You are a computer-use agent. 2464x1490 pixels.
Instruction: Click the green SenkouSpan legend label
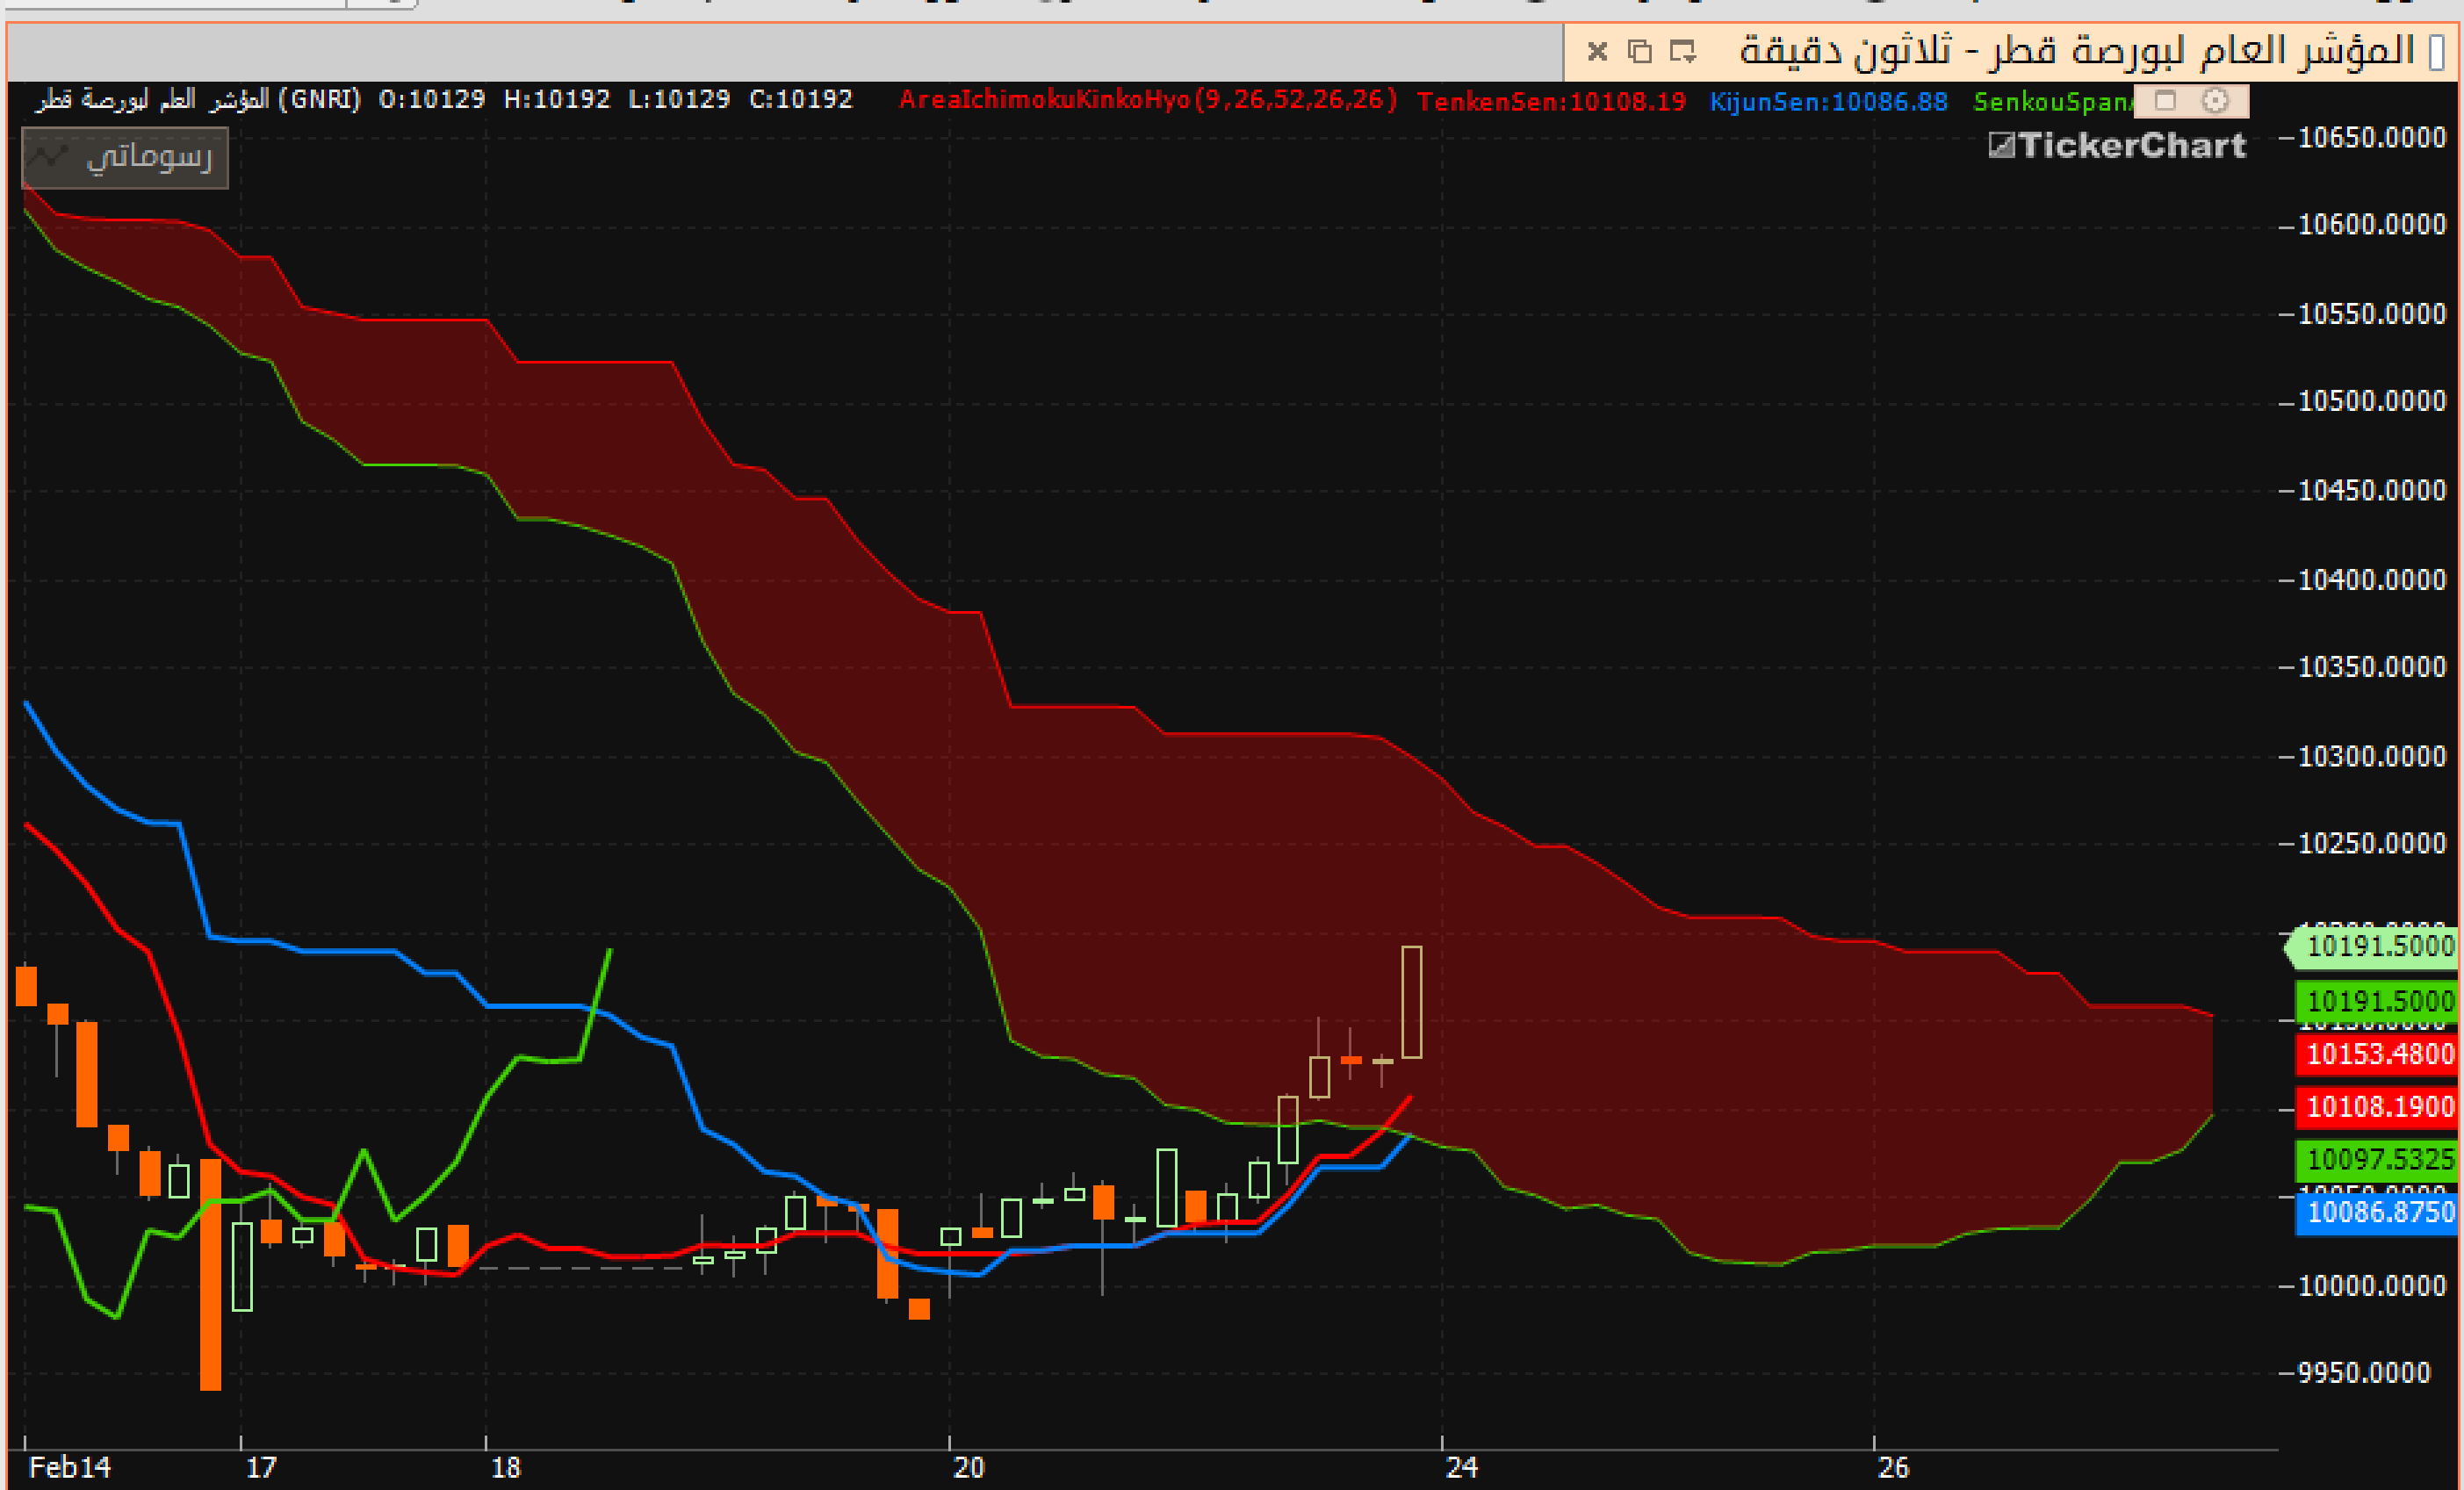(2052, 102)
